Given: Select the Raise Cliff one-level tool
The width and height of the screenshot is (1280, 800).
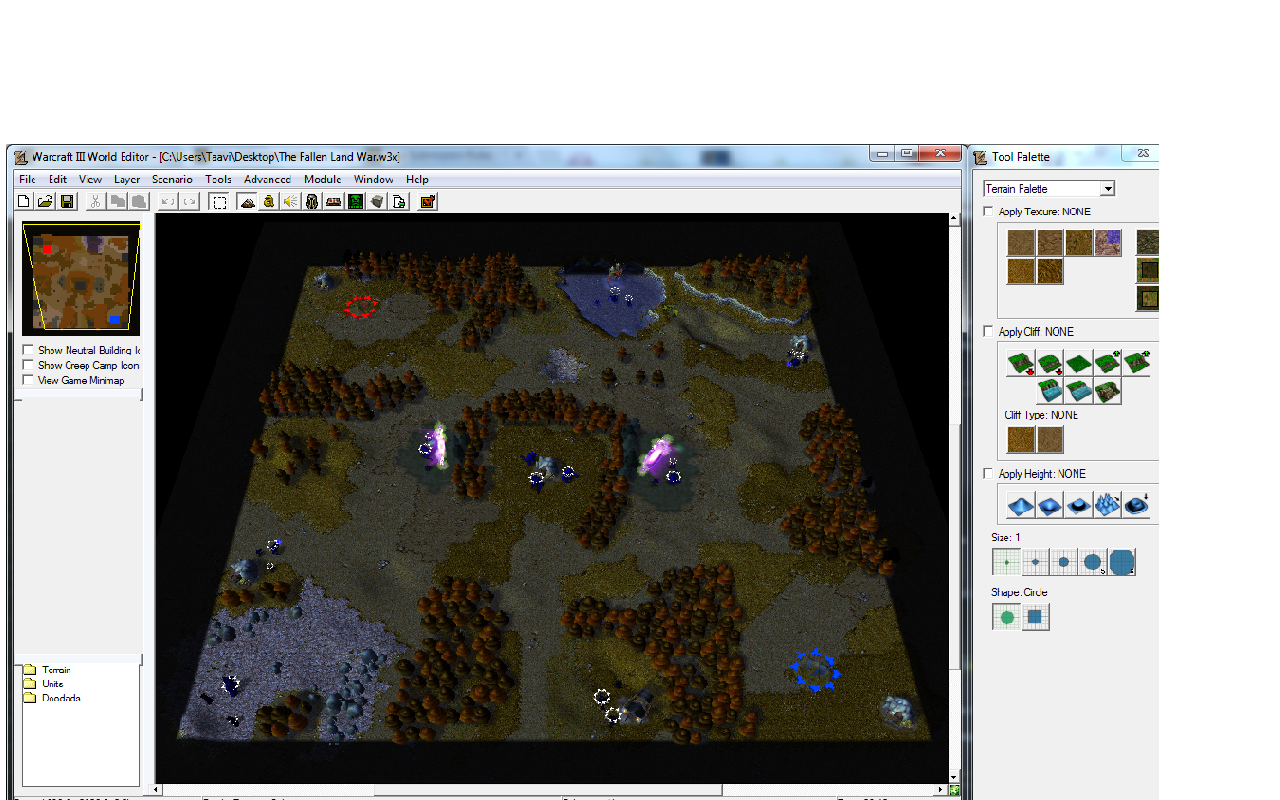Looking at the screenshot, I should pos(1107,363).
